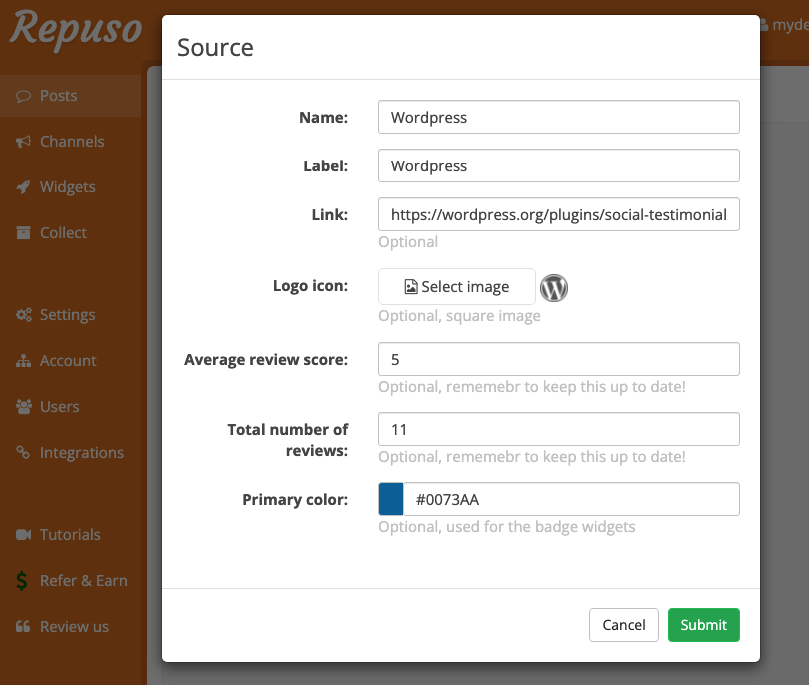Open the Widgets section
This screenshot has height=685, width=809.
point(64,187)
